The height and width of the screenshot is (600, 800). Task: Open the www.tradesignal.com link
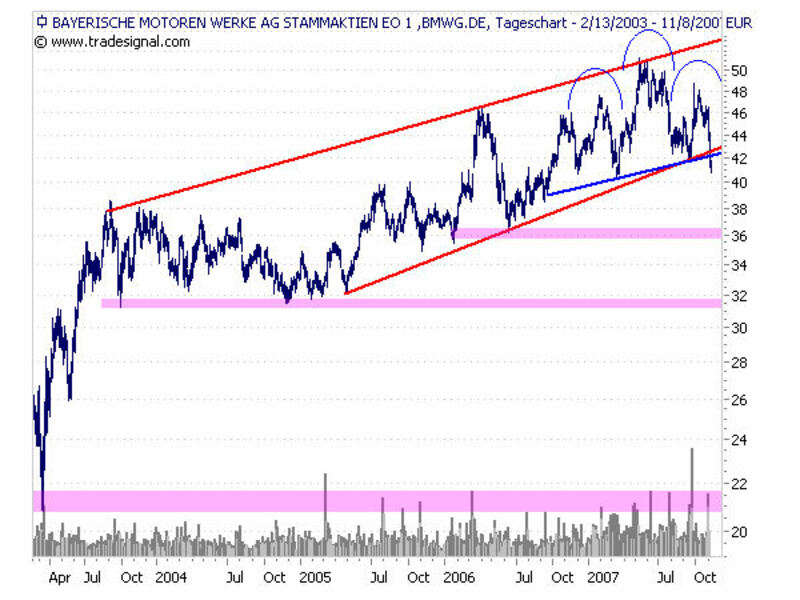point(120,42)
